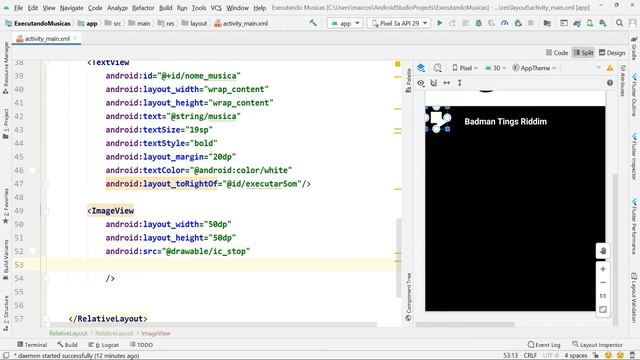Click the white color swatch in gutter line 46
640x360 pixels.
pyautogui.click(x=32, y=170)
